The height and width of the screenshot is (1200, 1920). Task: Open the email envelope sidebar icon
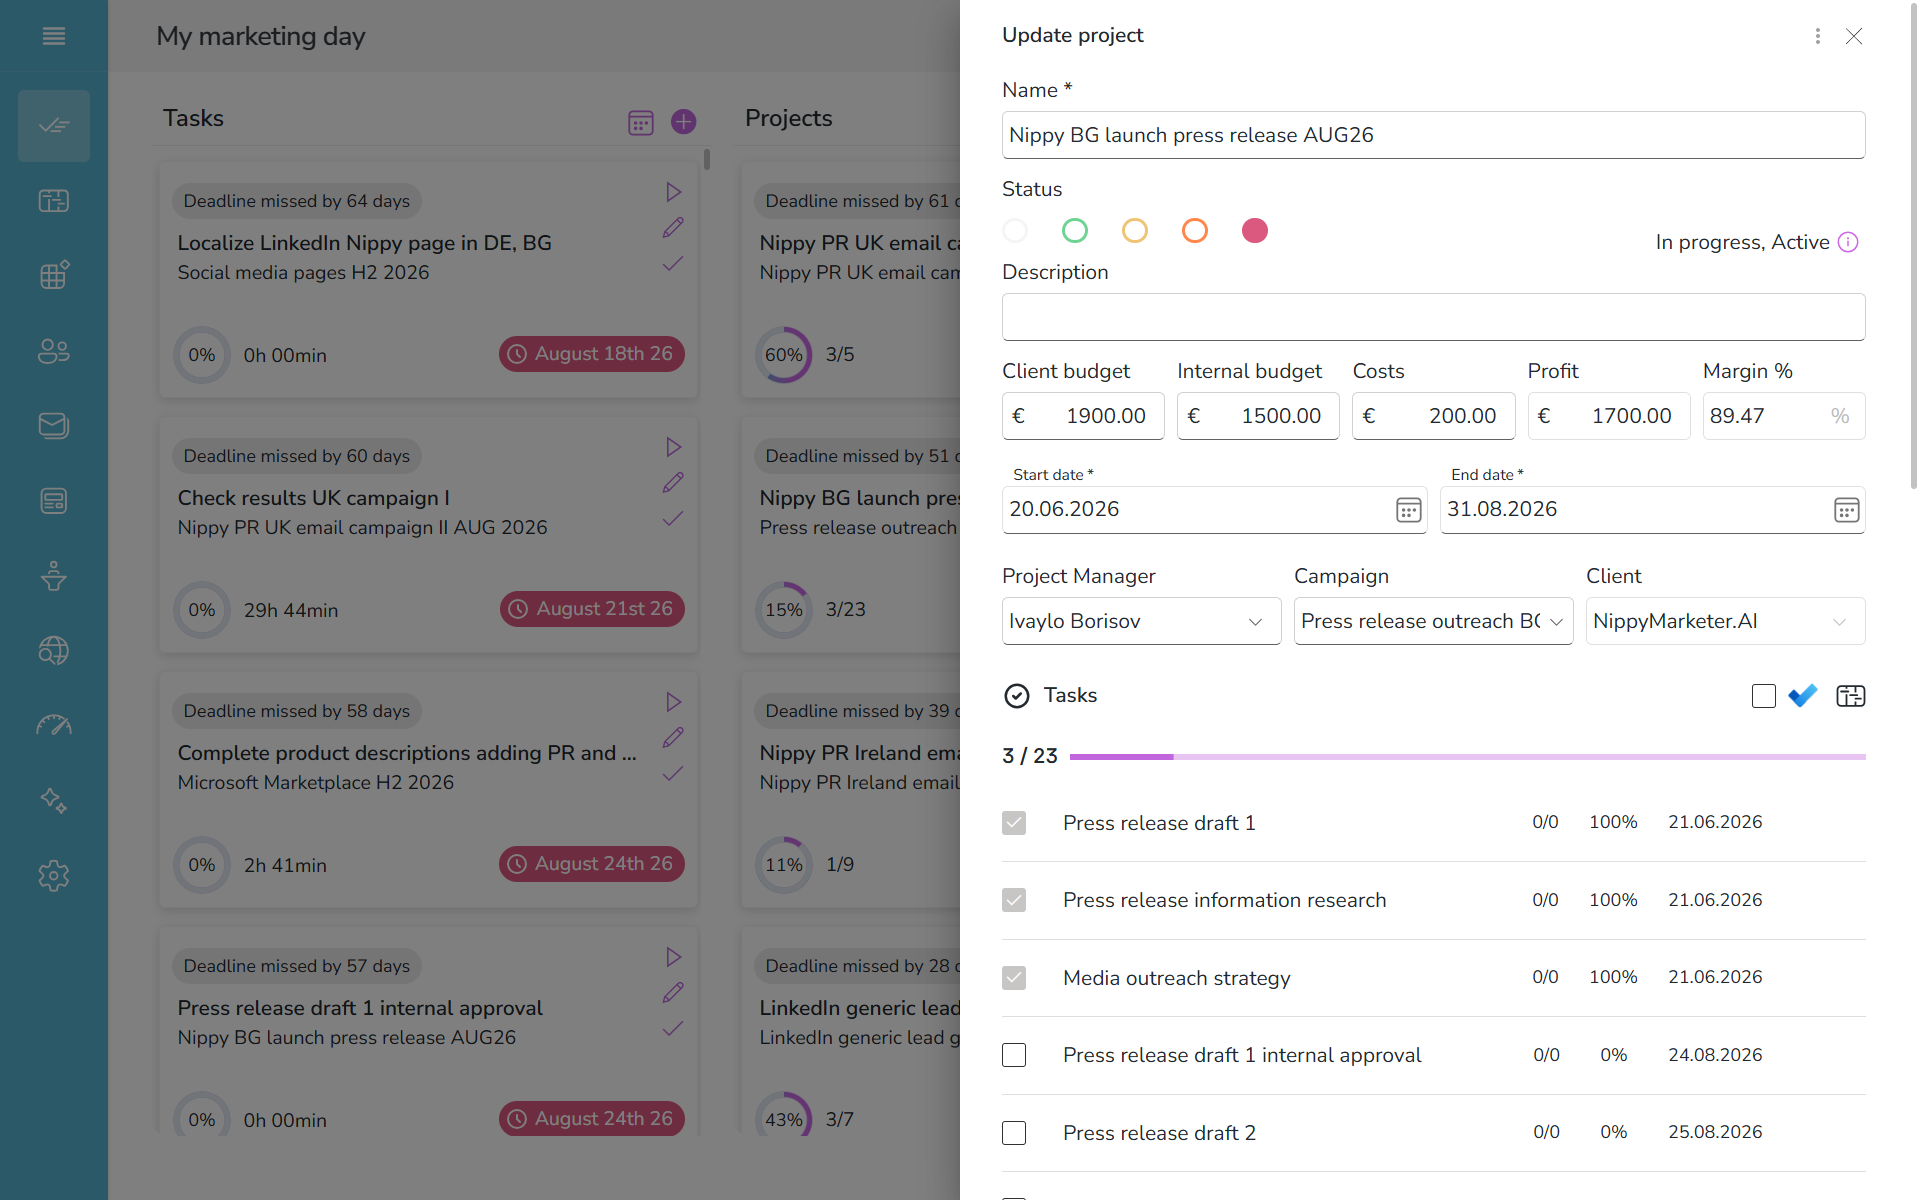54,426
